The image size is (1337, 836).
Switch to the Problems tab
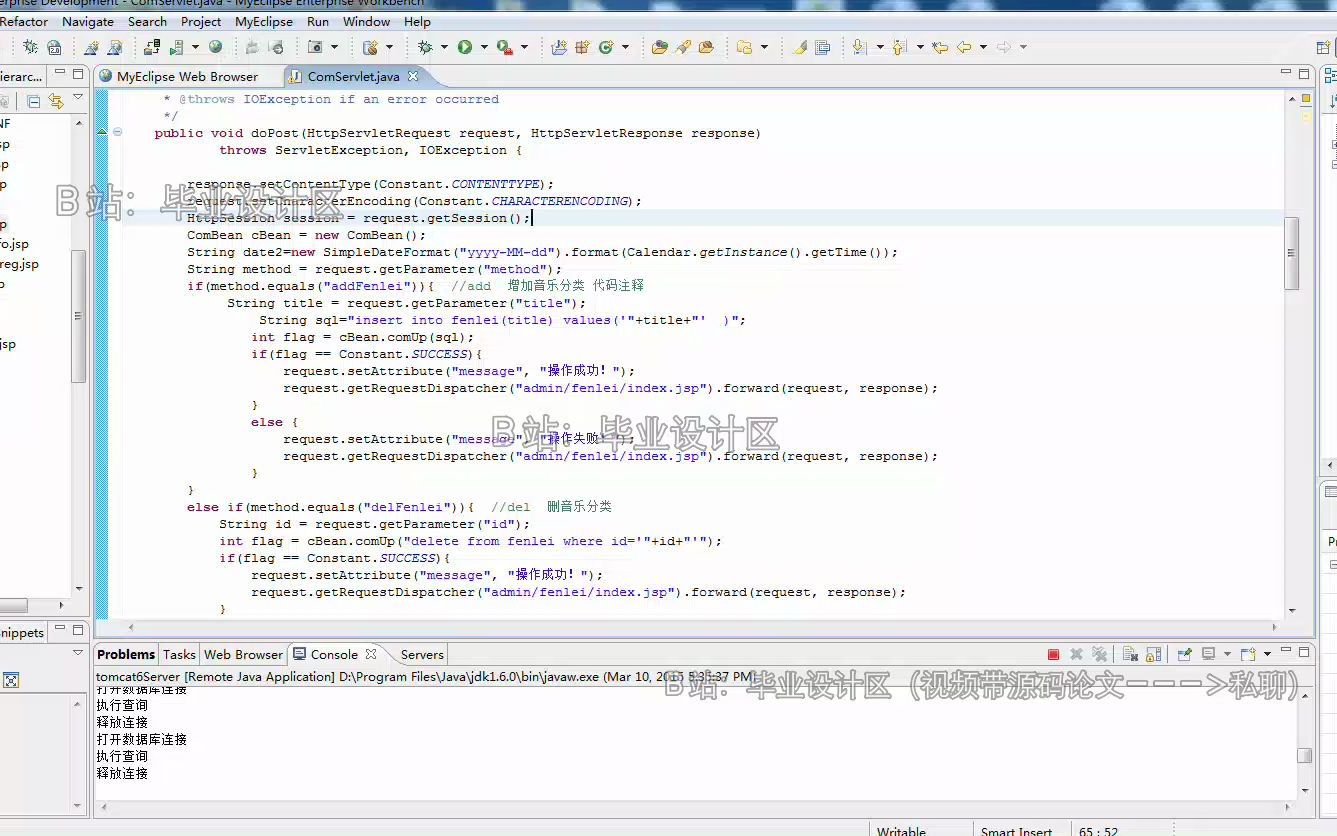click(x=126, y=654)
